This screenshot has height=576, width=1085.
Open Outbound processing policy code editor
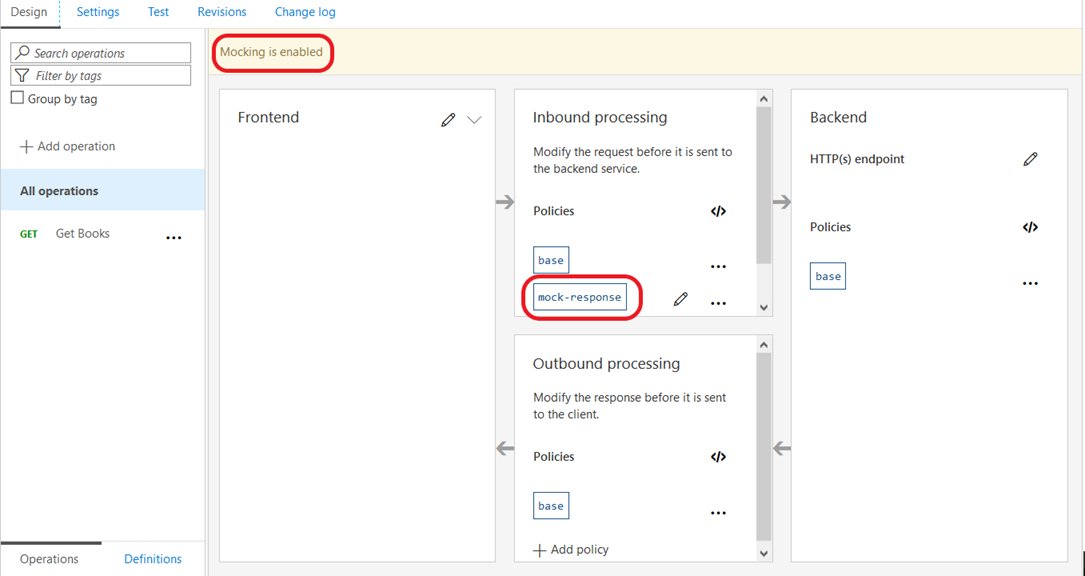718,457
